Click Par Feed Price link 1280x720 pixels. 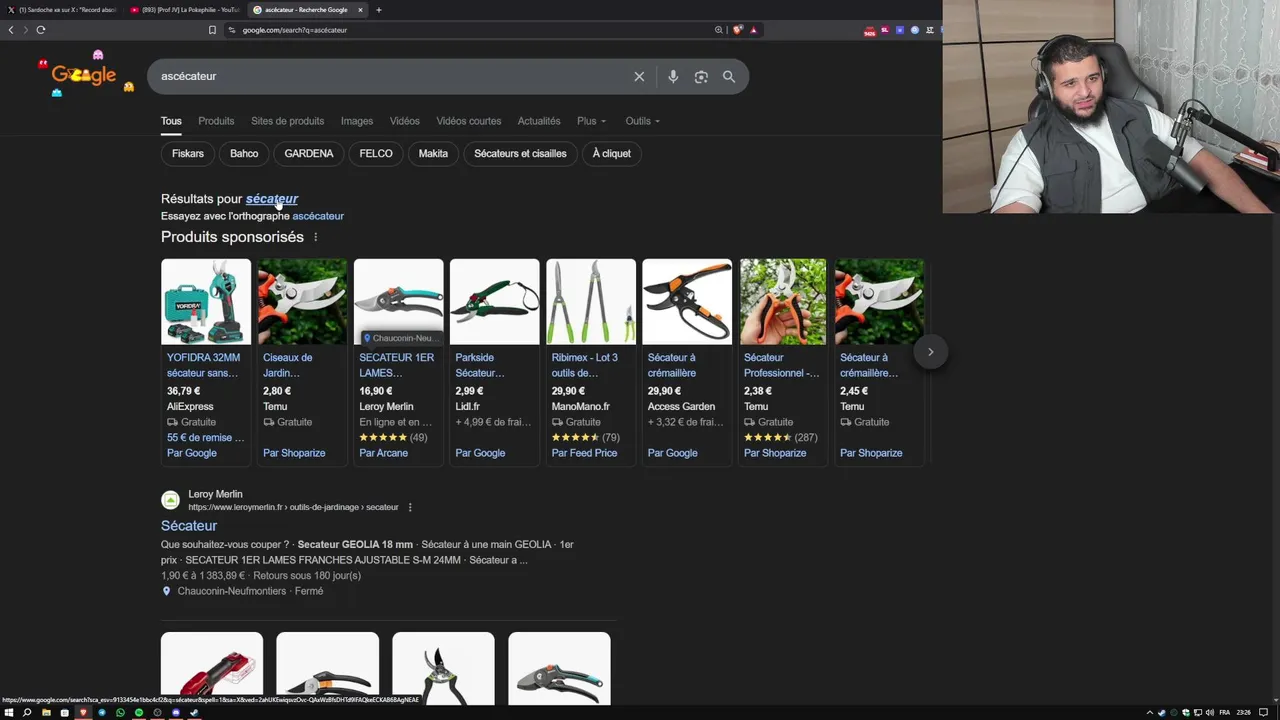click(584, 453)
